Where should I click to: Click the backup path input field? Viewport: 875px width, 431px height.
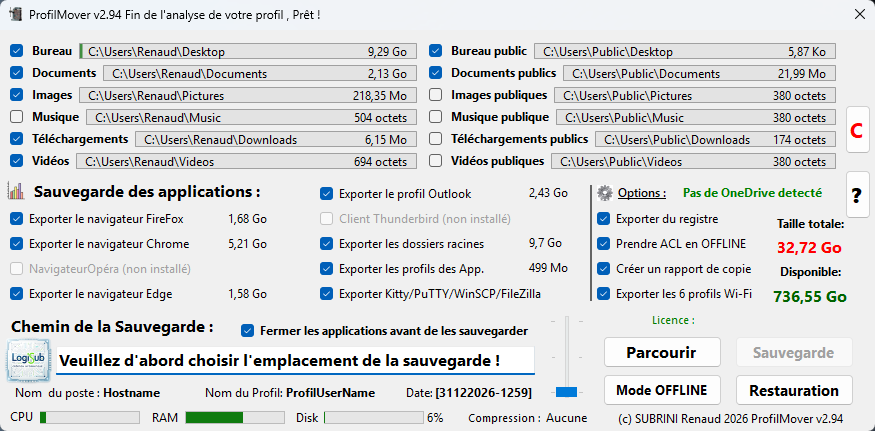(x=295, y=361)
